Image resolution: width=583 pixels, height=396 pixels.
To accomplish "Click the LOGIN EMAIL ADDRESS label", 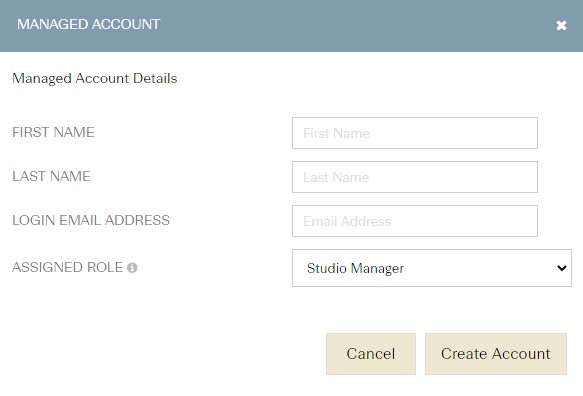I will tap(91, 220).
